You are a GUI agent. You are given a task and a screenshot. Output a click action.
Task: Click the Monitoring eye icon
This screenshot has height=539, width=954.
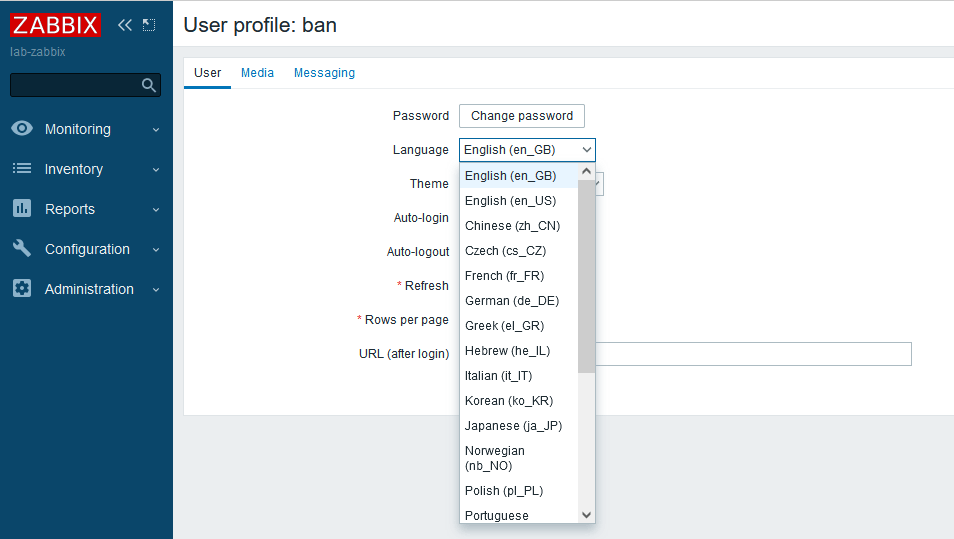[x=22, y=129]
